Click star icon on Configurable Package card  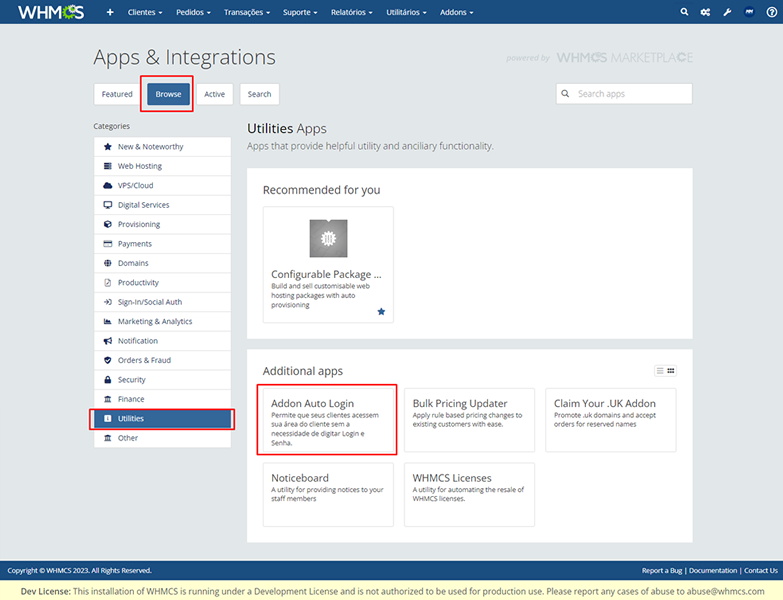(x=381, y=312)
